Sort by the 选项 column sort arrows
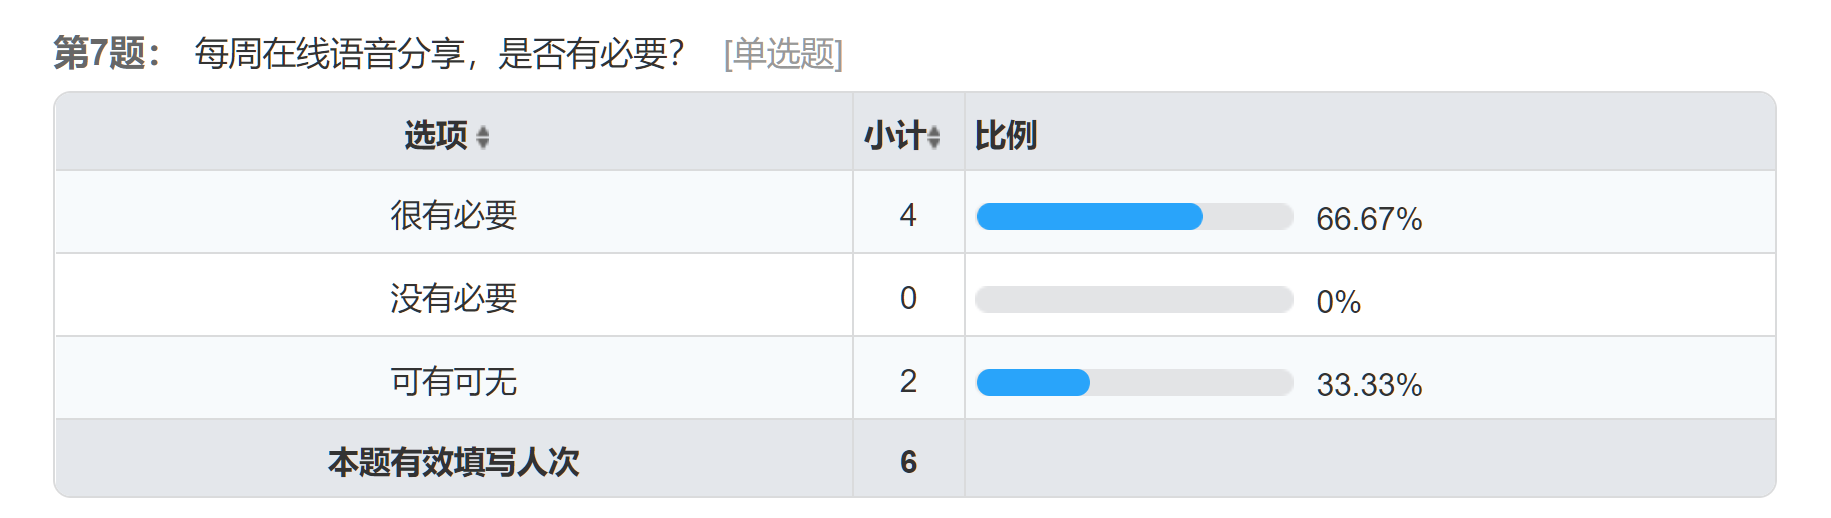The height and width of the screenshot is (518, 1831). pyautogui.click(x=483, y=137)
